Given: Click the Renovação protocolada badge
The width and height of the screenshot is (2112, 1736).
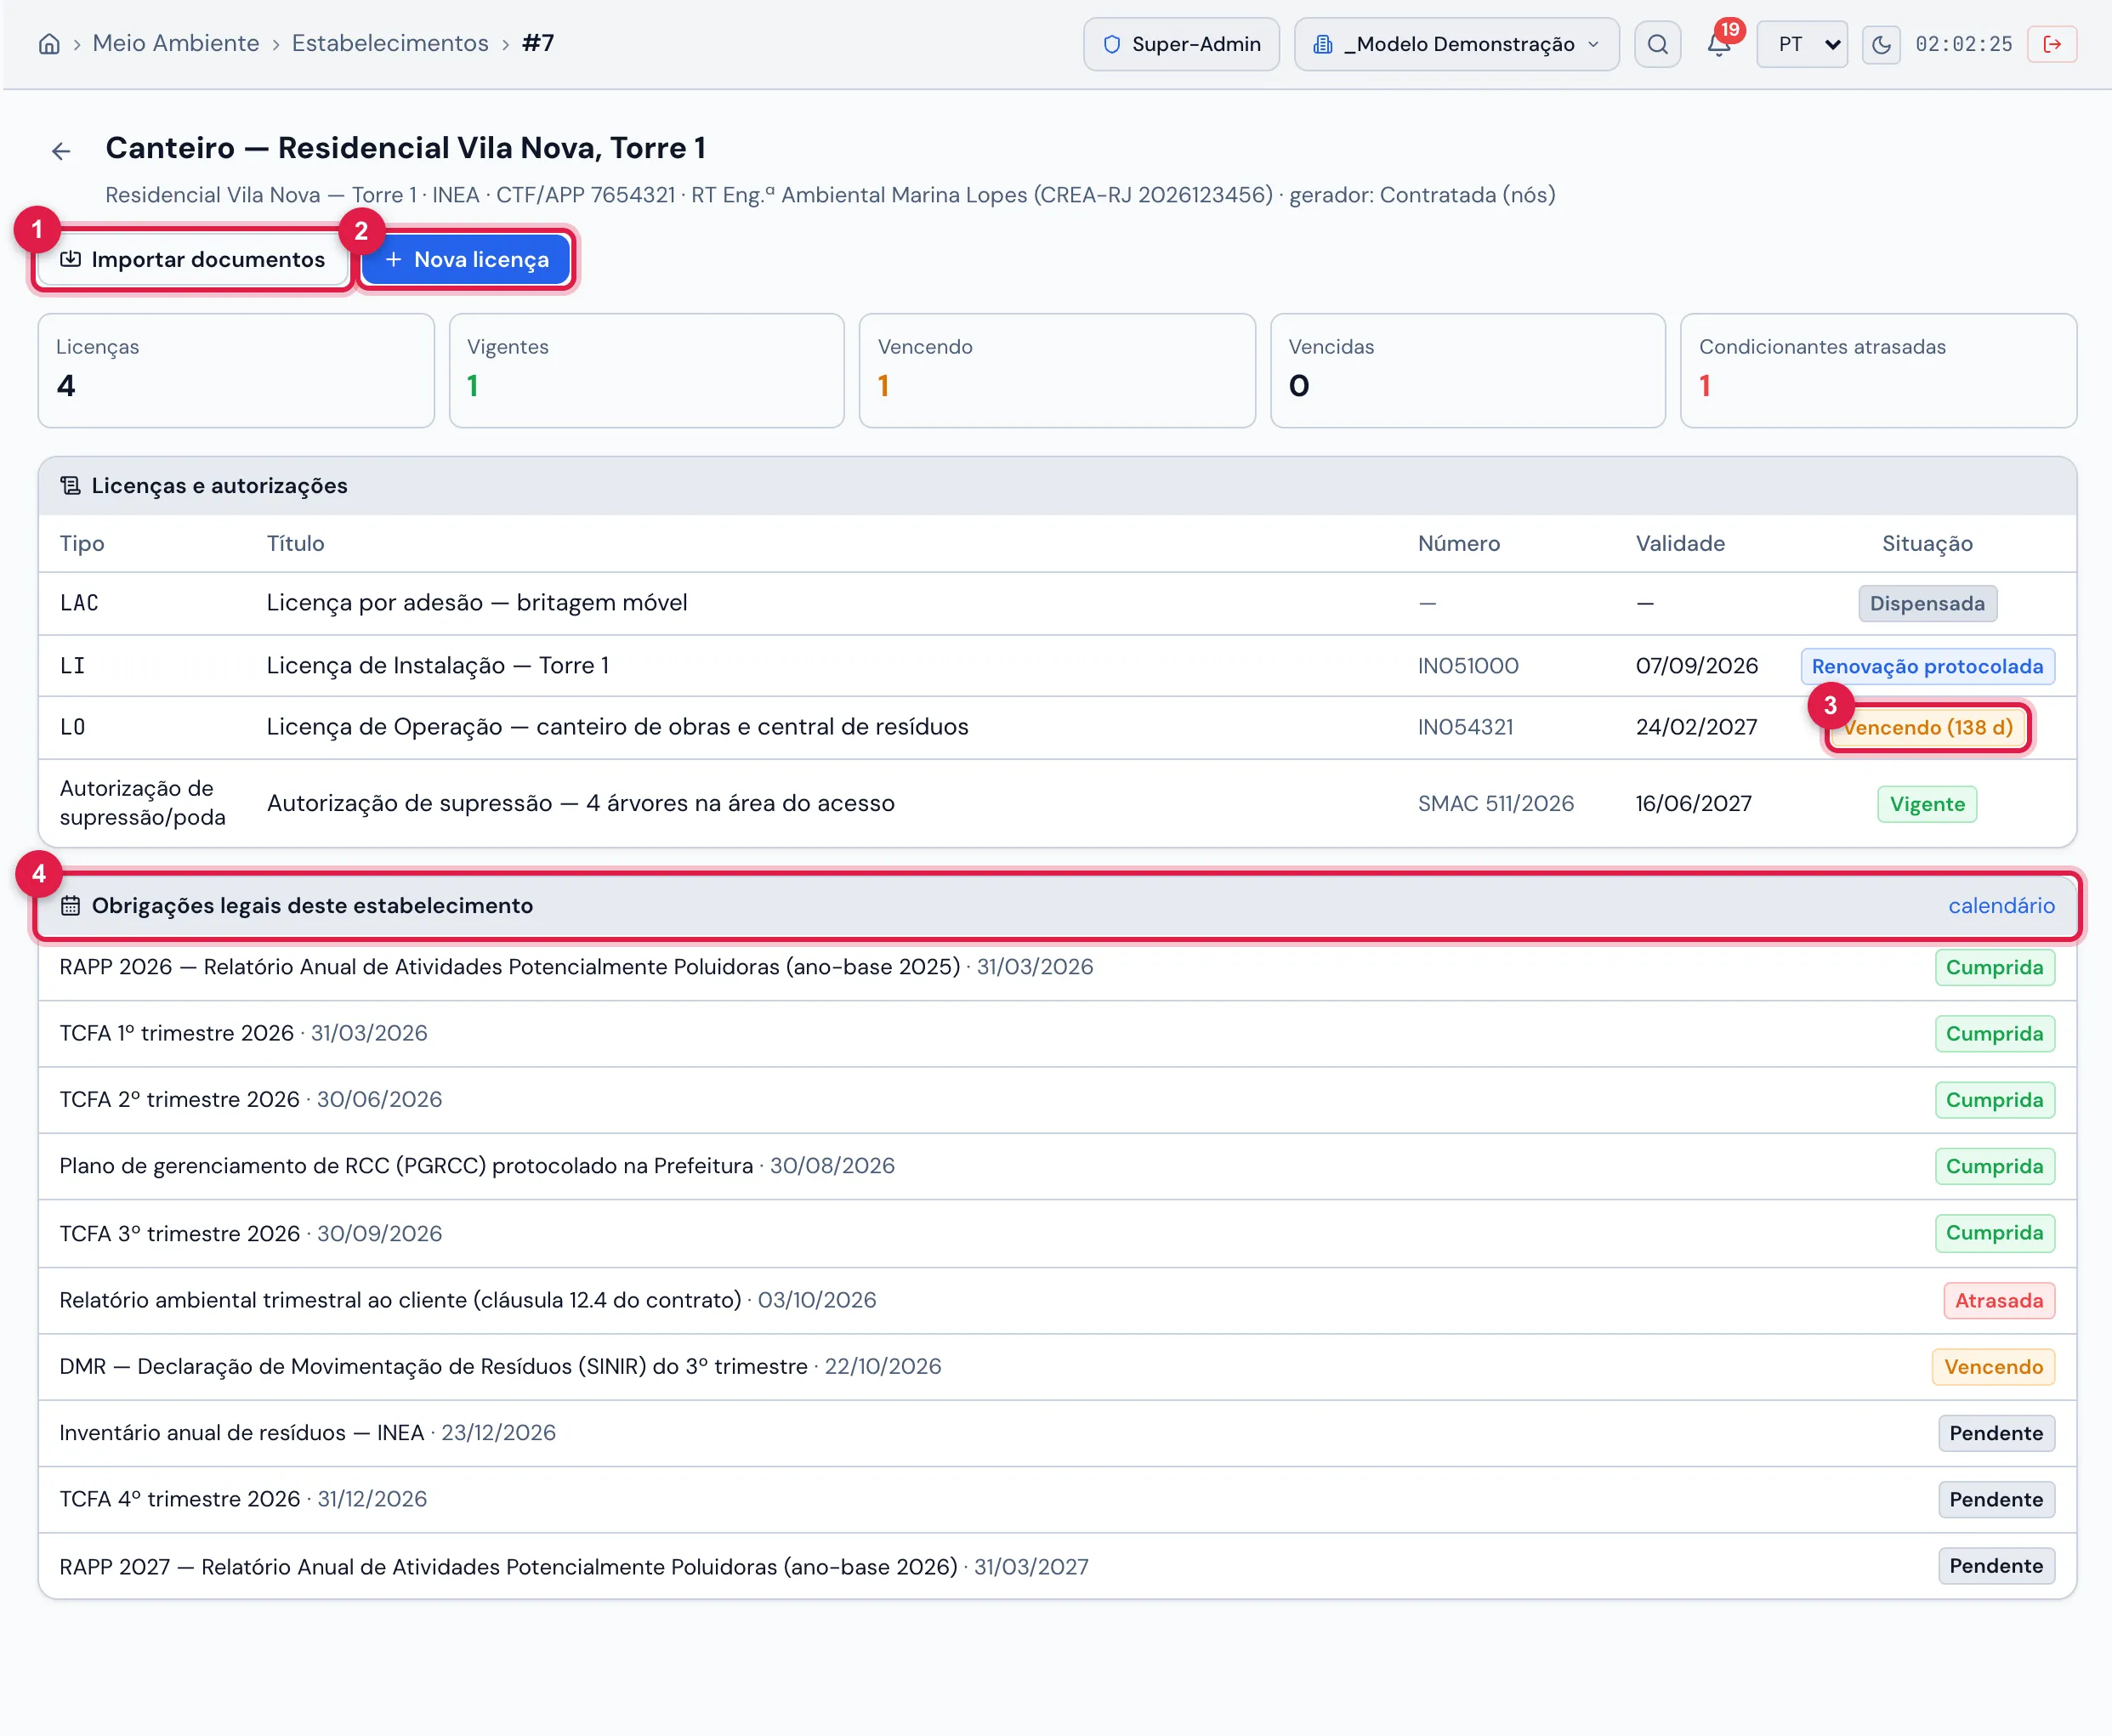Looking at the screenshot, I should pyautogui.click(x=1927, y=667).
